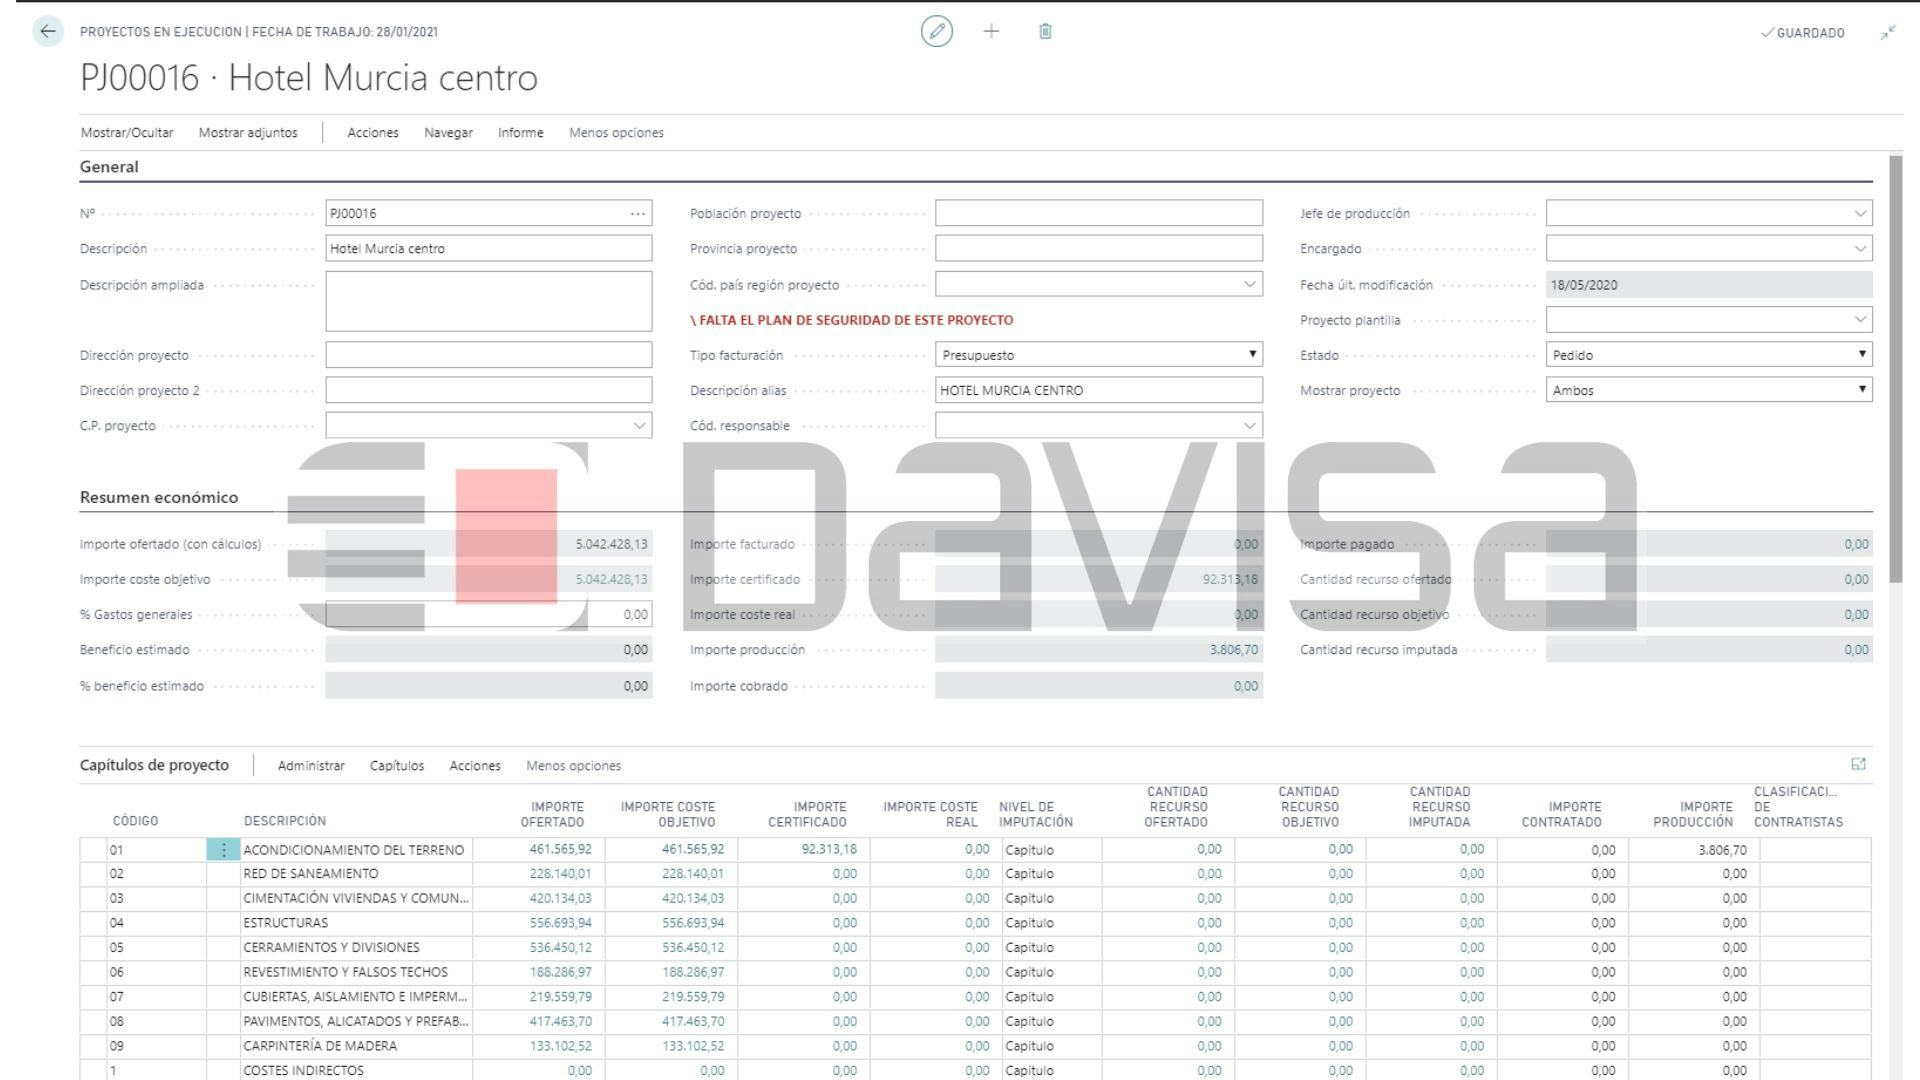1920x1080 pixels.
Task: Click Importe ofertado 556.693,94 for ESTRUCTURAS
Action: tap(560, 923)
